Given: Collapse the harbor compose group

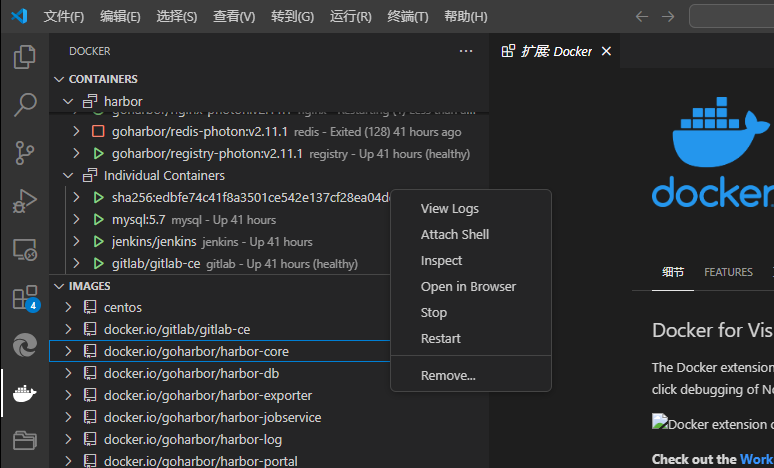Looking at the screenshot, I should (68, 101).
